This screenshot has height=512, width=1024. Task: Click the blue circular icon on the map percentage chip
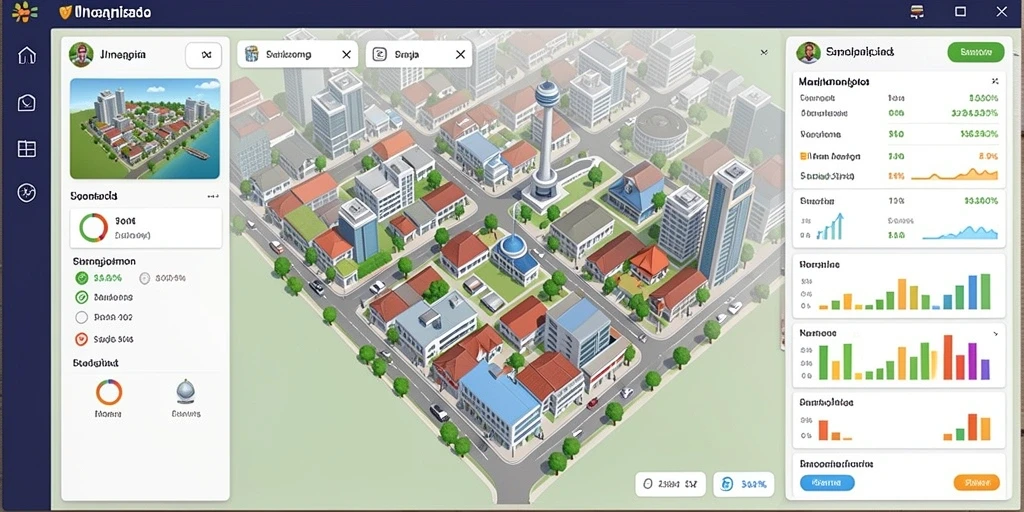point(727,485)
